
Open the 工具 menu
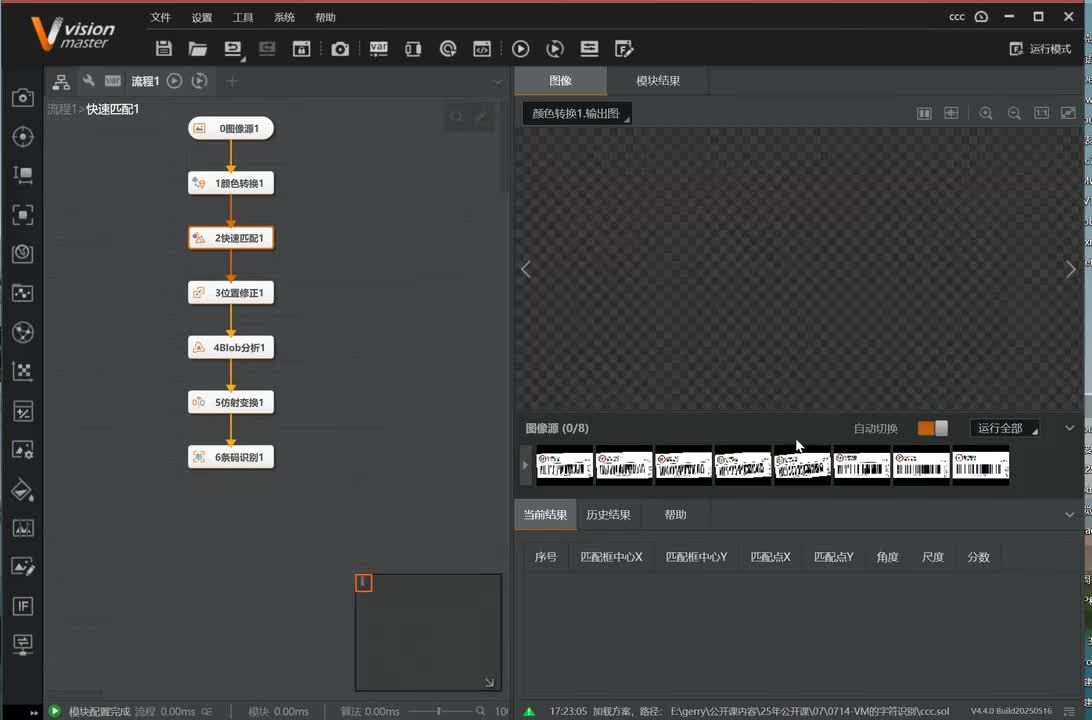coord(242,17)
